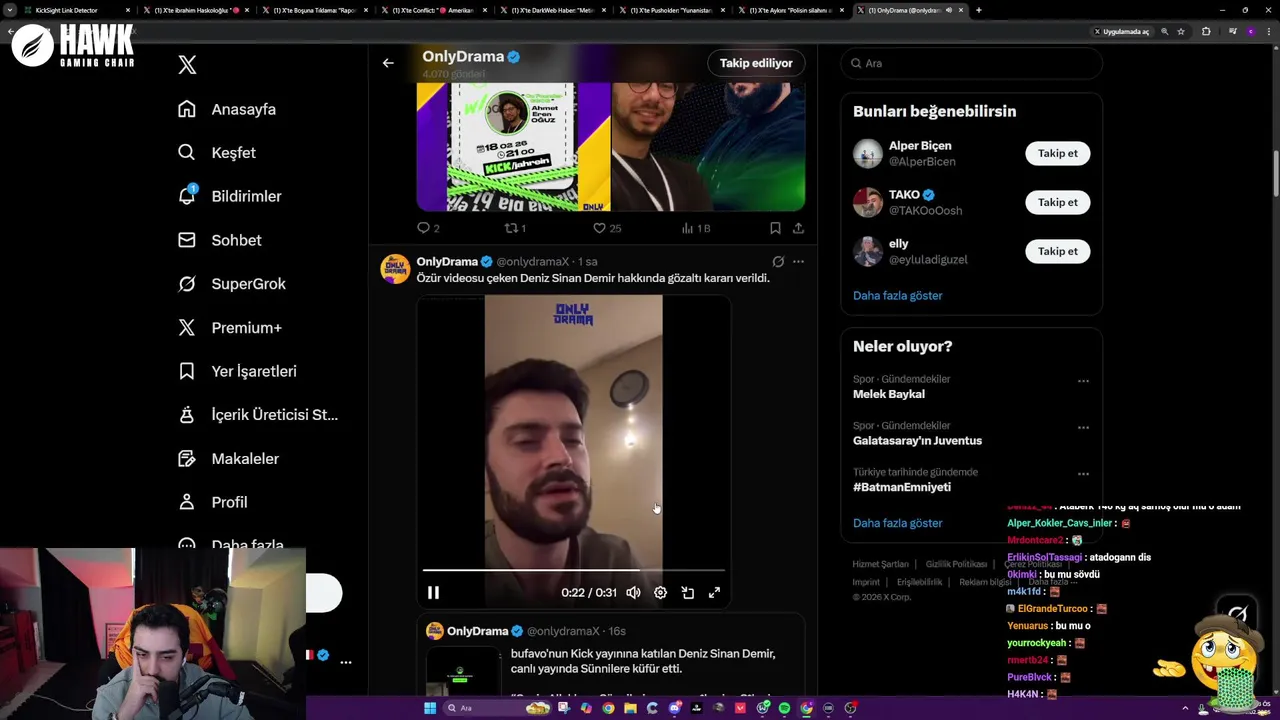The width and height of the screenshot is (1280, 720).
Task: Follow TAKO with Takip et
Action: (1057, 202)
